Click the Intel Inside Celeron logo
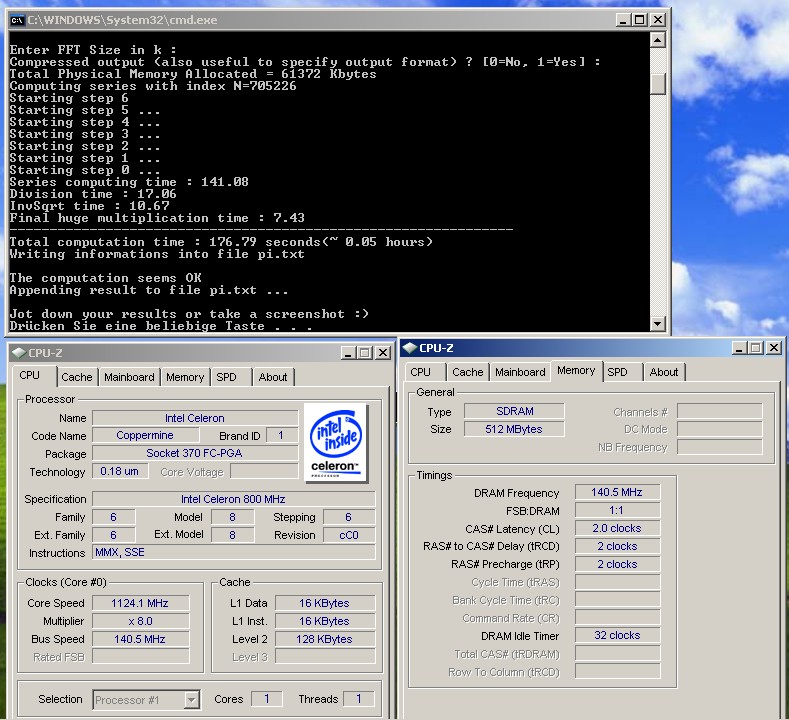Screen dimensions: 789x720 click(336, 443)
